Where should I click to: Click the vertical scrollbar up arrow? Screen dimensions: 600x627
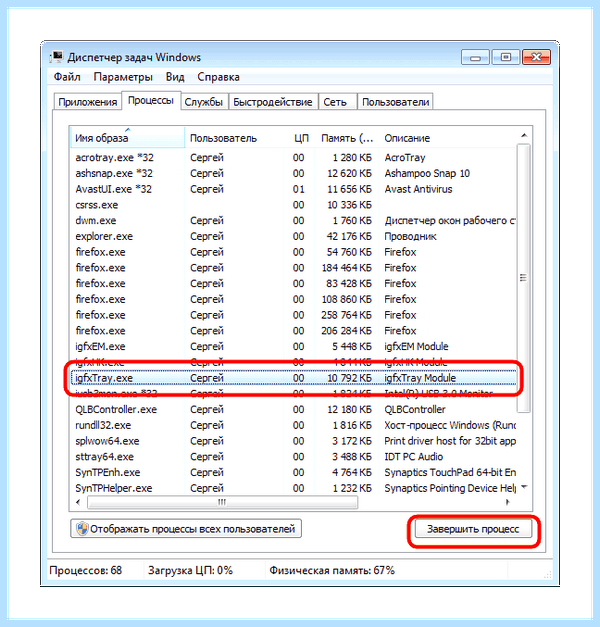pos(524,136)
